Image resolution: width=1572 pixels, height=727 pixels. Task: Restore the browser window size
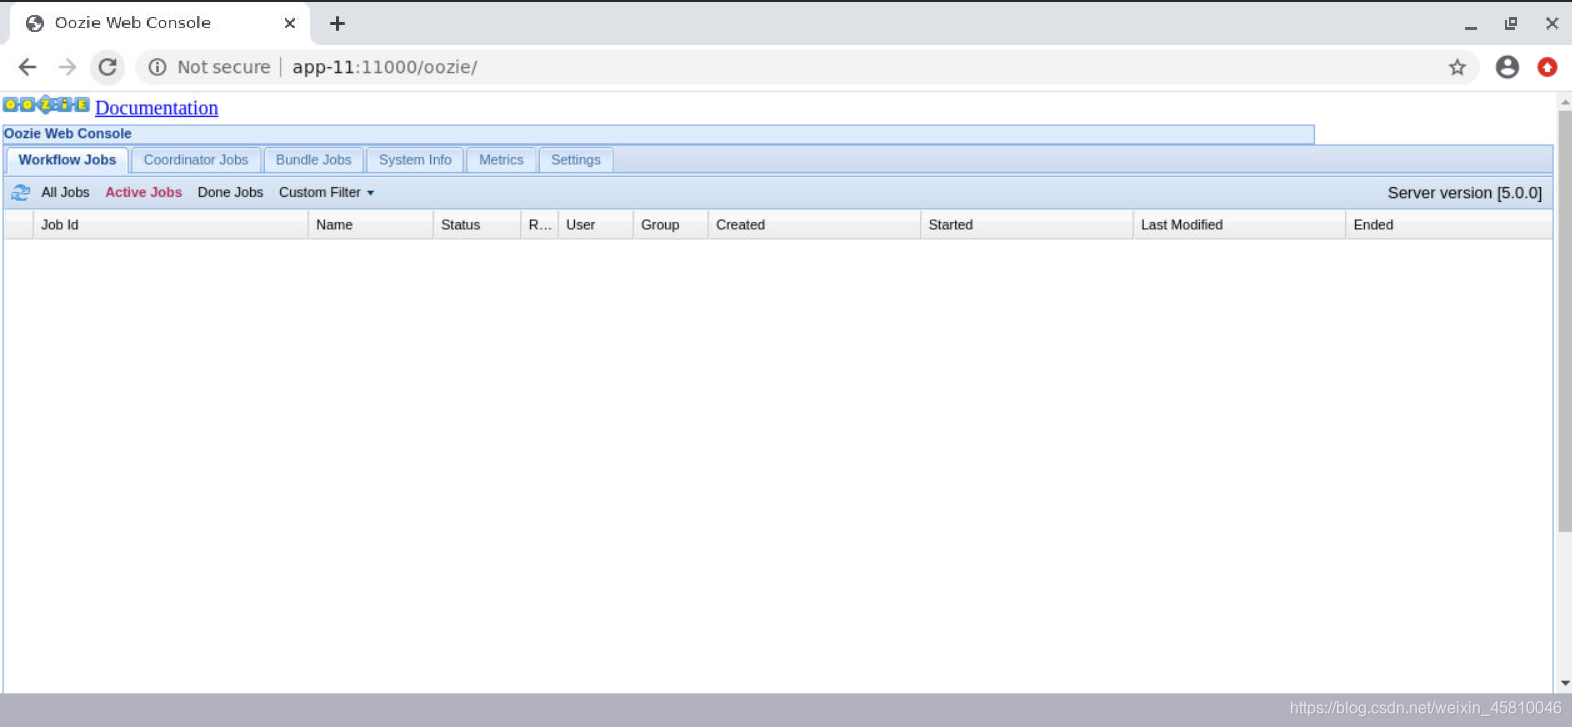coord(1511,23)
